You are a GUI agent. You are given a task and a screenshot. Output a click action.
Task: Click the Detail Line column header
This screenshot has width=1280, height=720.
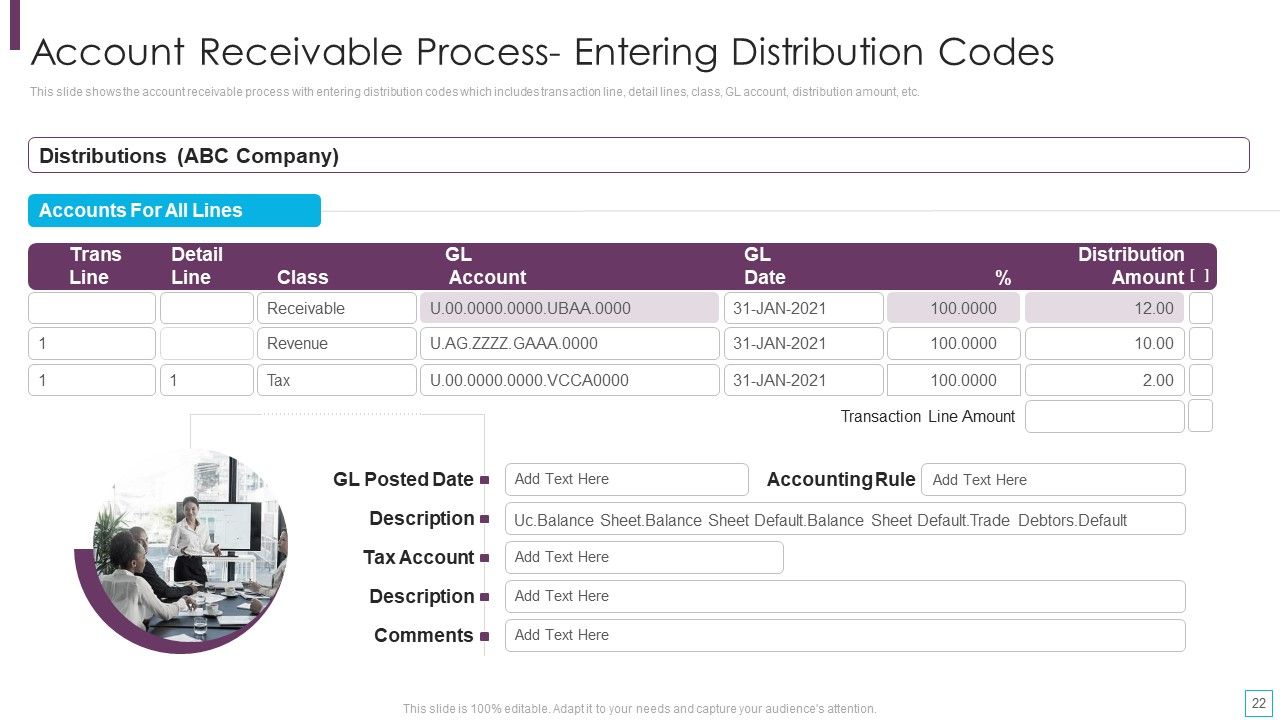pos(196,266)
